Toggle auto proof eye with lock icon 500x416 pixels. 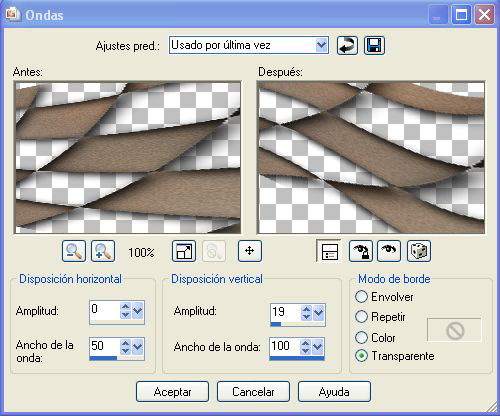click(361, 251)
